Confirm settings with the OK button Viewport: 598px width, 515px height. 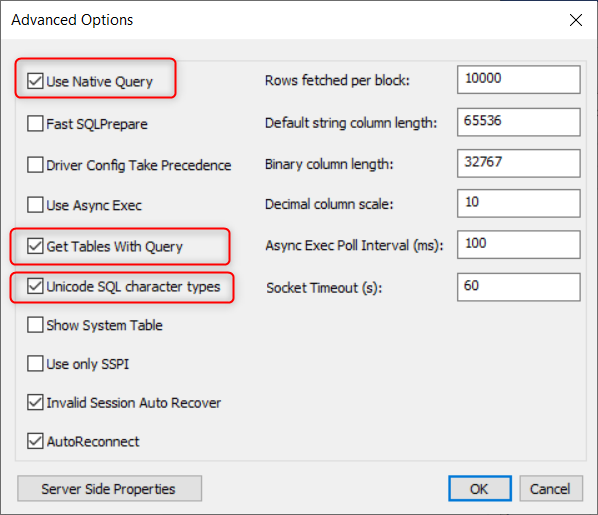tap(480, 488)
